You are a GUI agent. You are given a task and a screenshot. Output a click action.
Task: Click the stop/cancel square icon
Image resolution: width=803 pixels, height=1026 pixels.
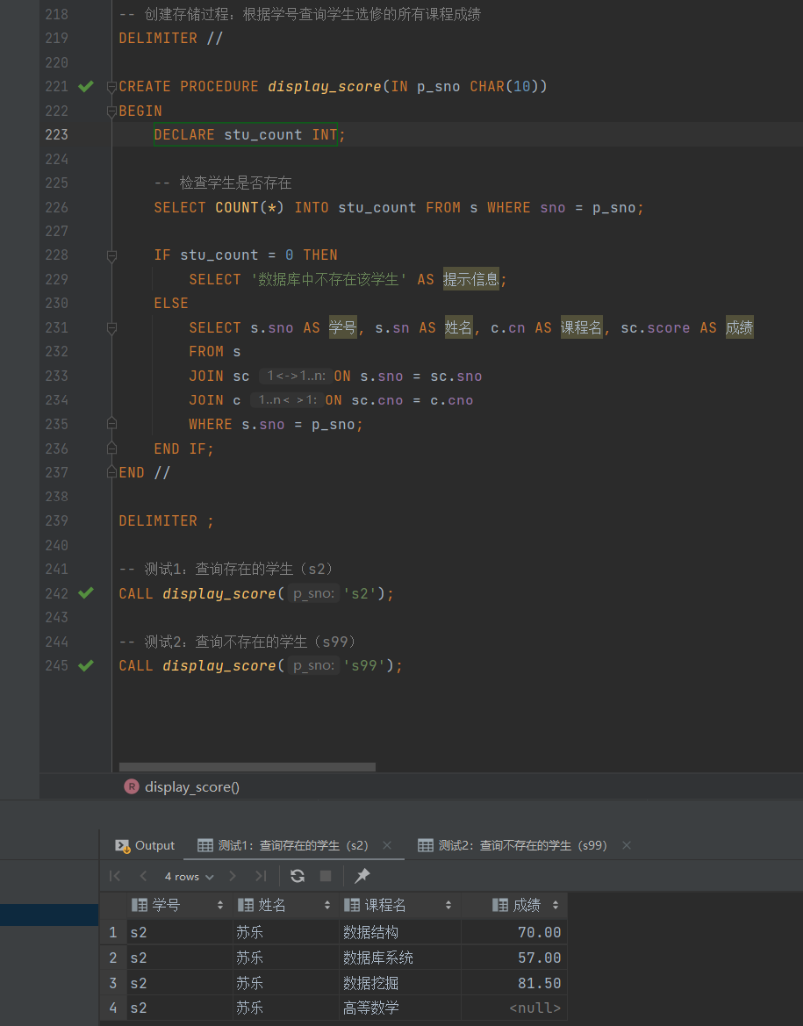[325, 876]
